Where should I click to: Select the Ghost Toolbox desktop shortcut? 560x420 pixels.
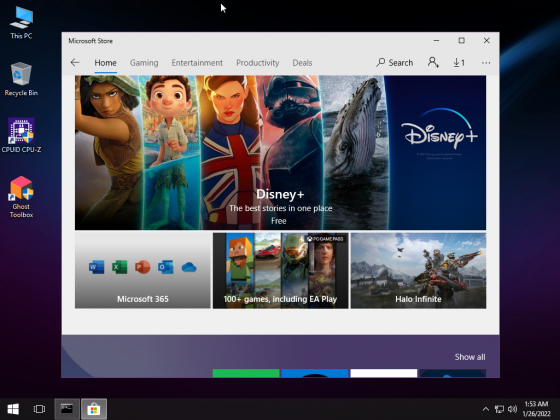click(x=21, y=197)
